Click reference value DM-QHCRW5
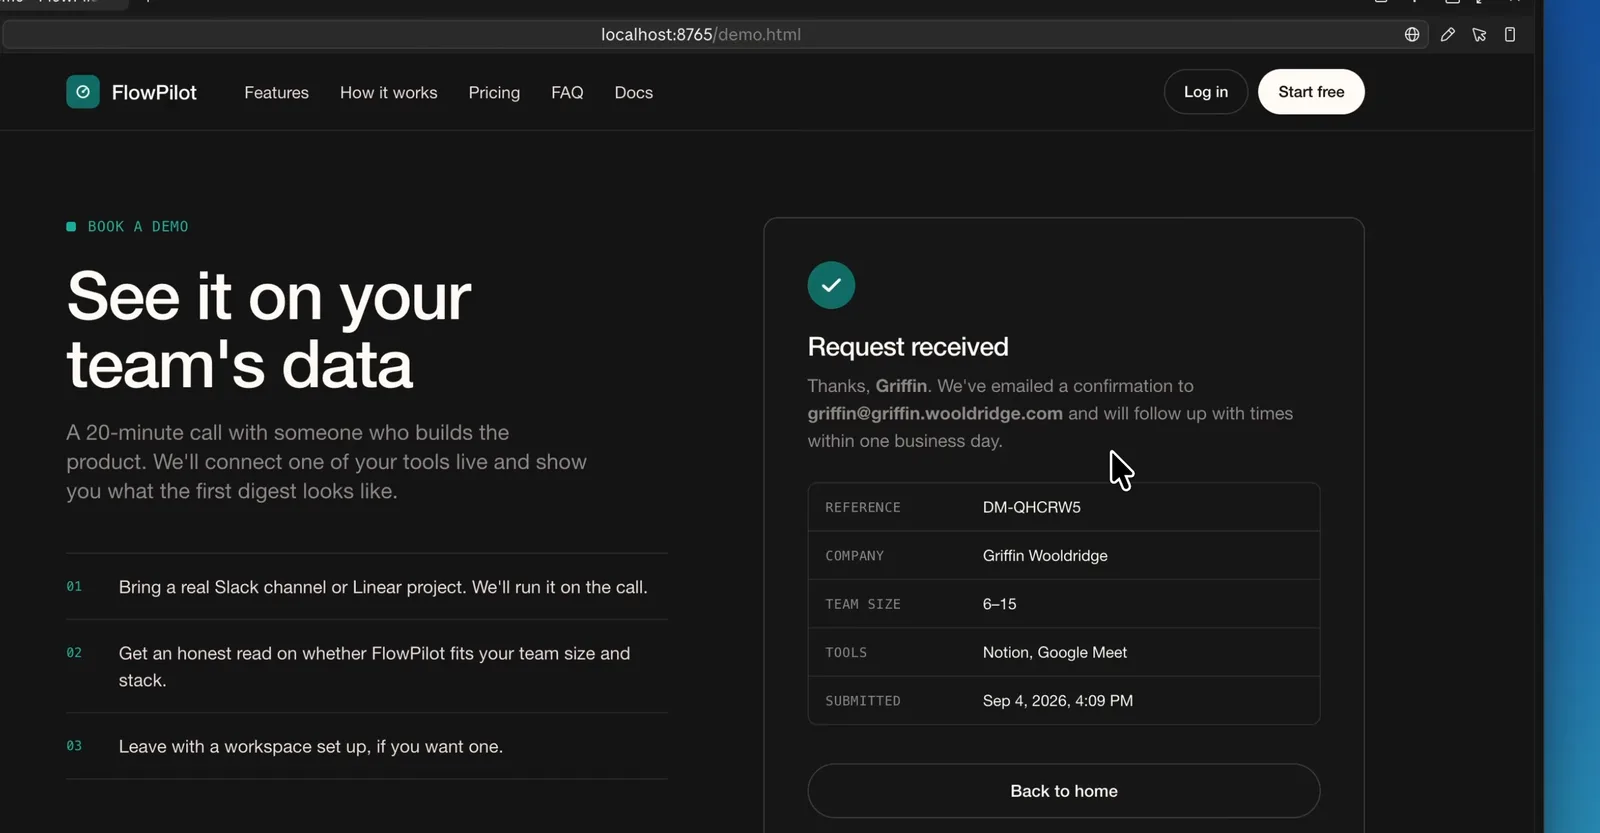1600x833 pixels. (x=1032, y=507)
